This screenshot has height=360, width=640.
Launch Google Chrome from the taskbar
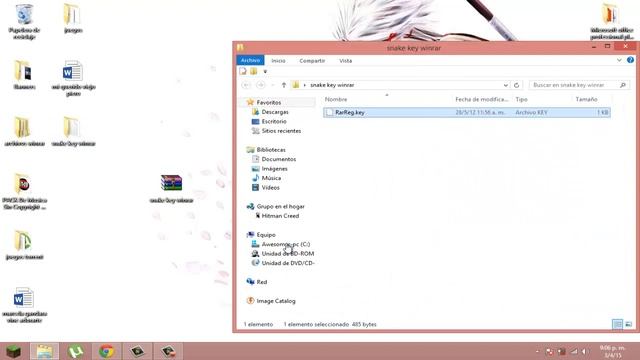(x=106, y=351)
